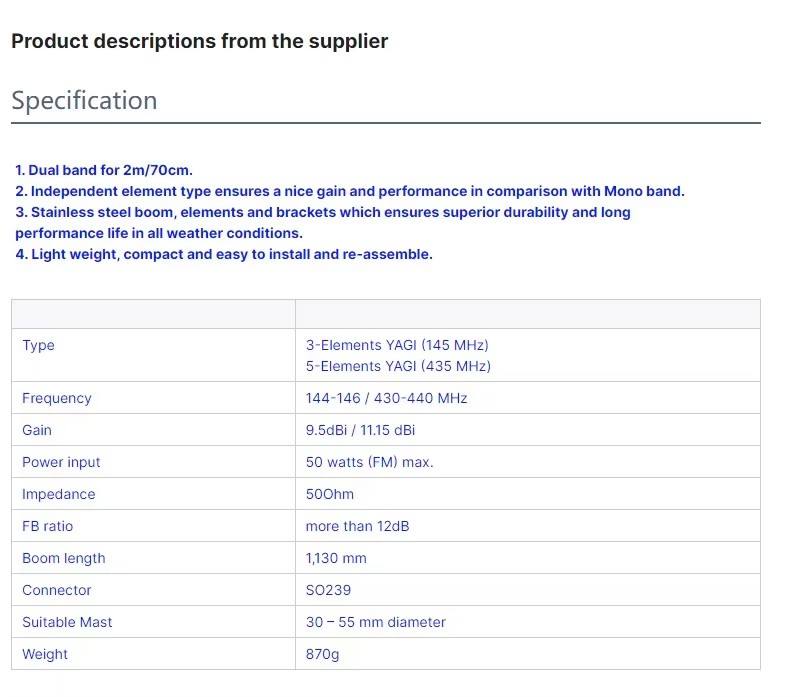This screenshot has width=807, height=697.
Task: Click the Gain value '9.5dBi / 11.15 dBi'
Action: click(x=360, y=430)
